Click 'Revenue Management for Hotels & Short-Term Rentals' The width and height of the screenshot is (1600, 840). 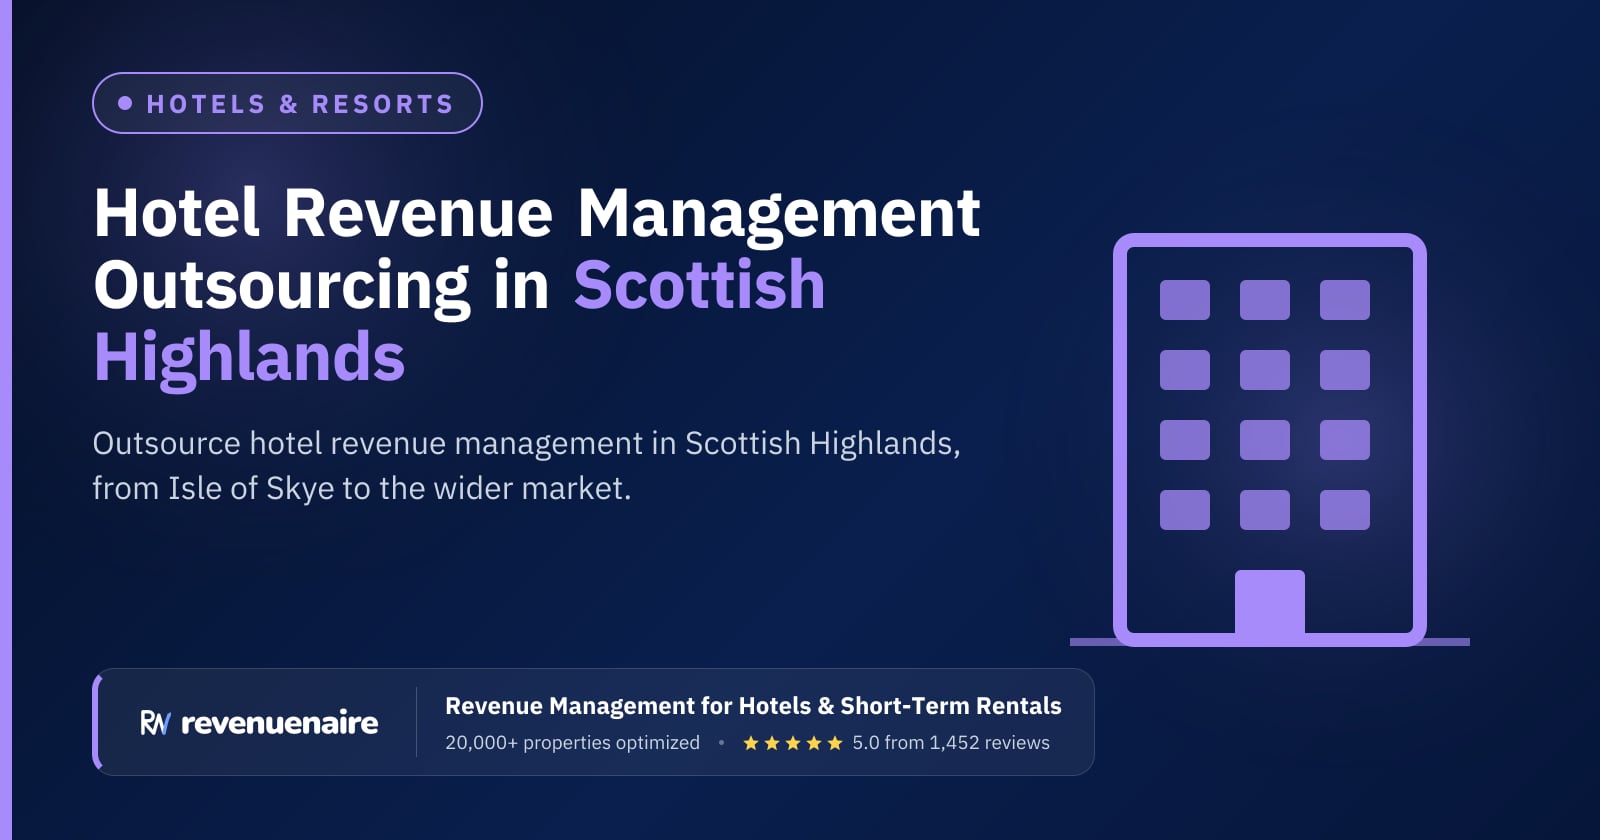(x=753, y=706)
